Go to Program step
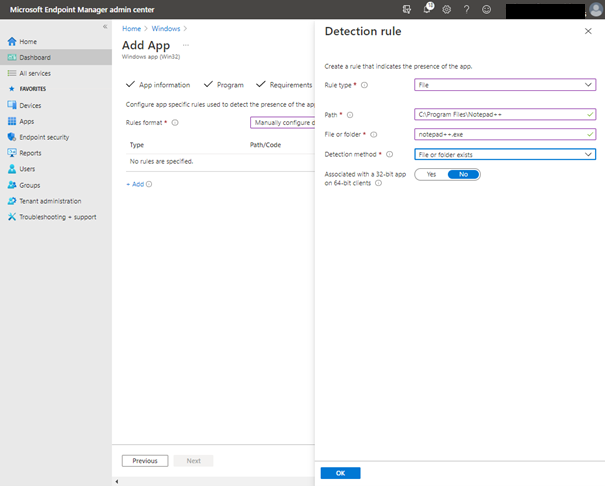The height and width of the screenshot is (486, 605). click(224, 85)
